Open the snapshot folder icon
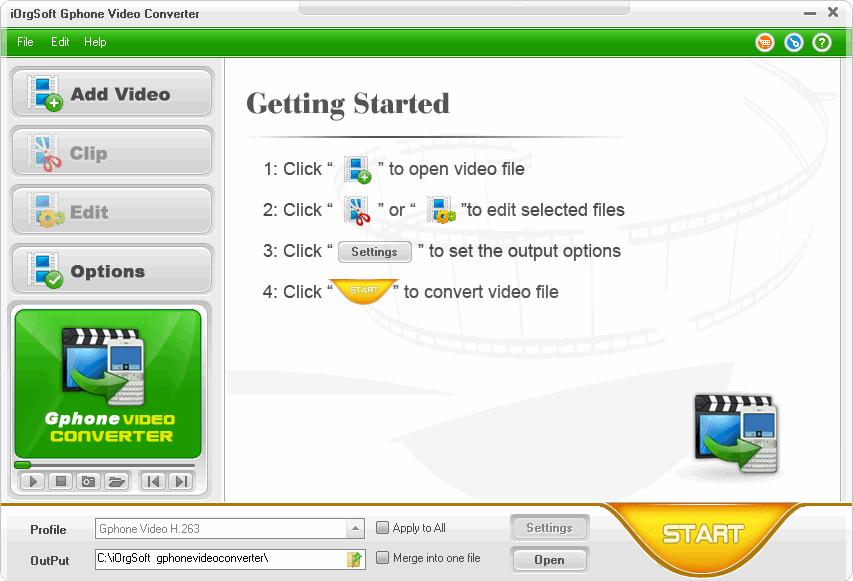 coord(116,481)
